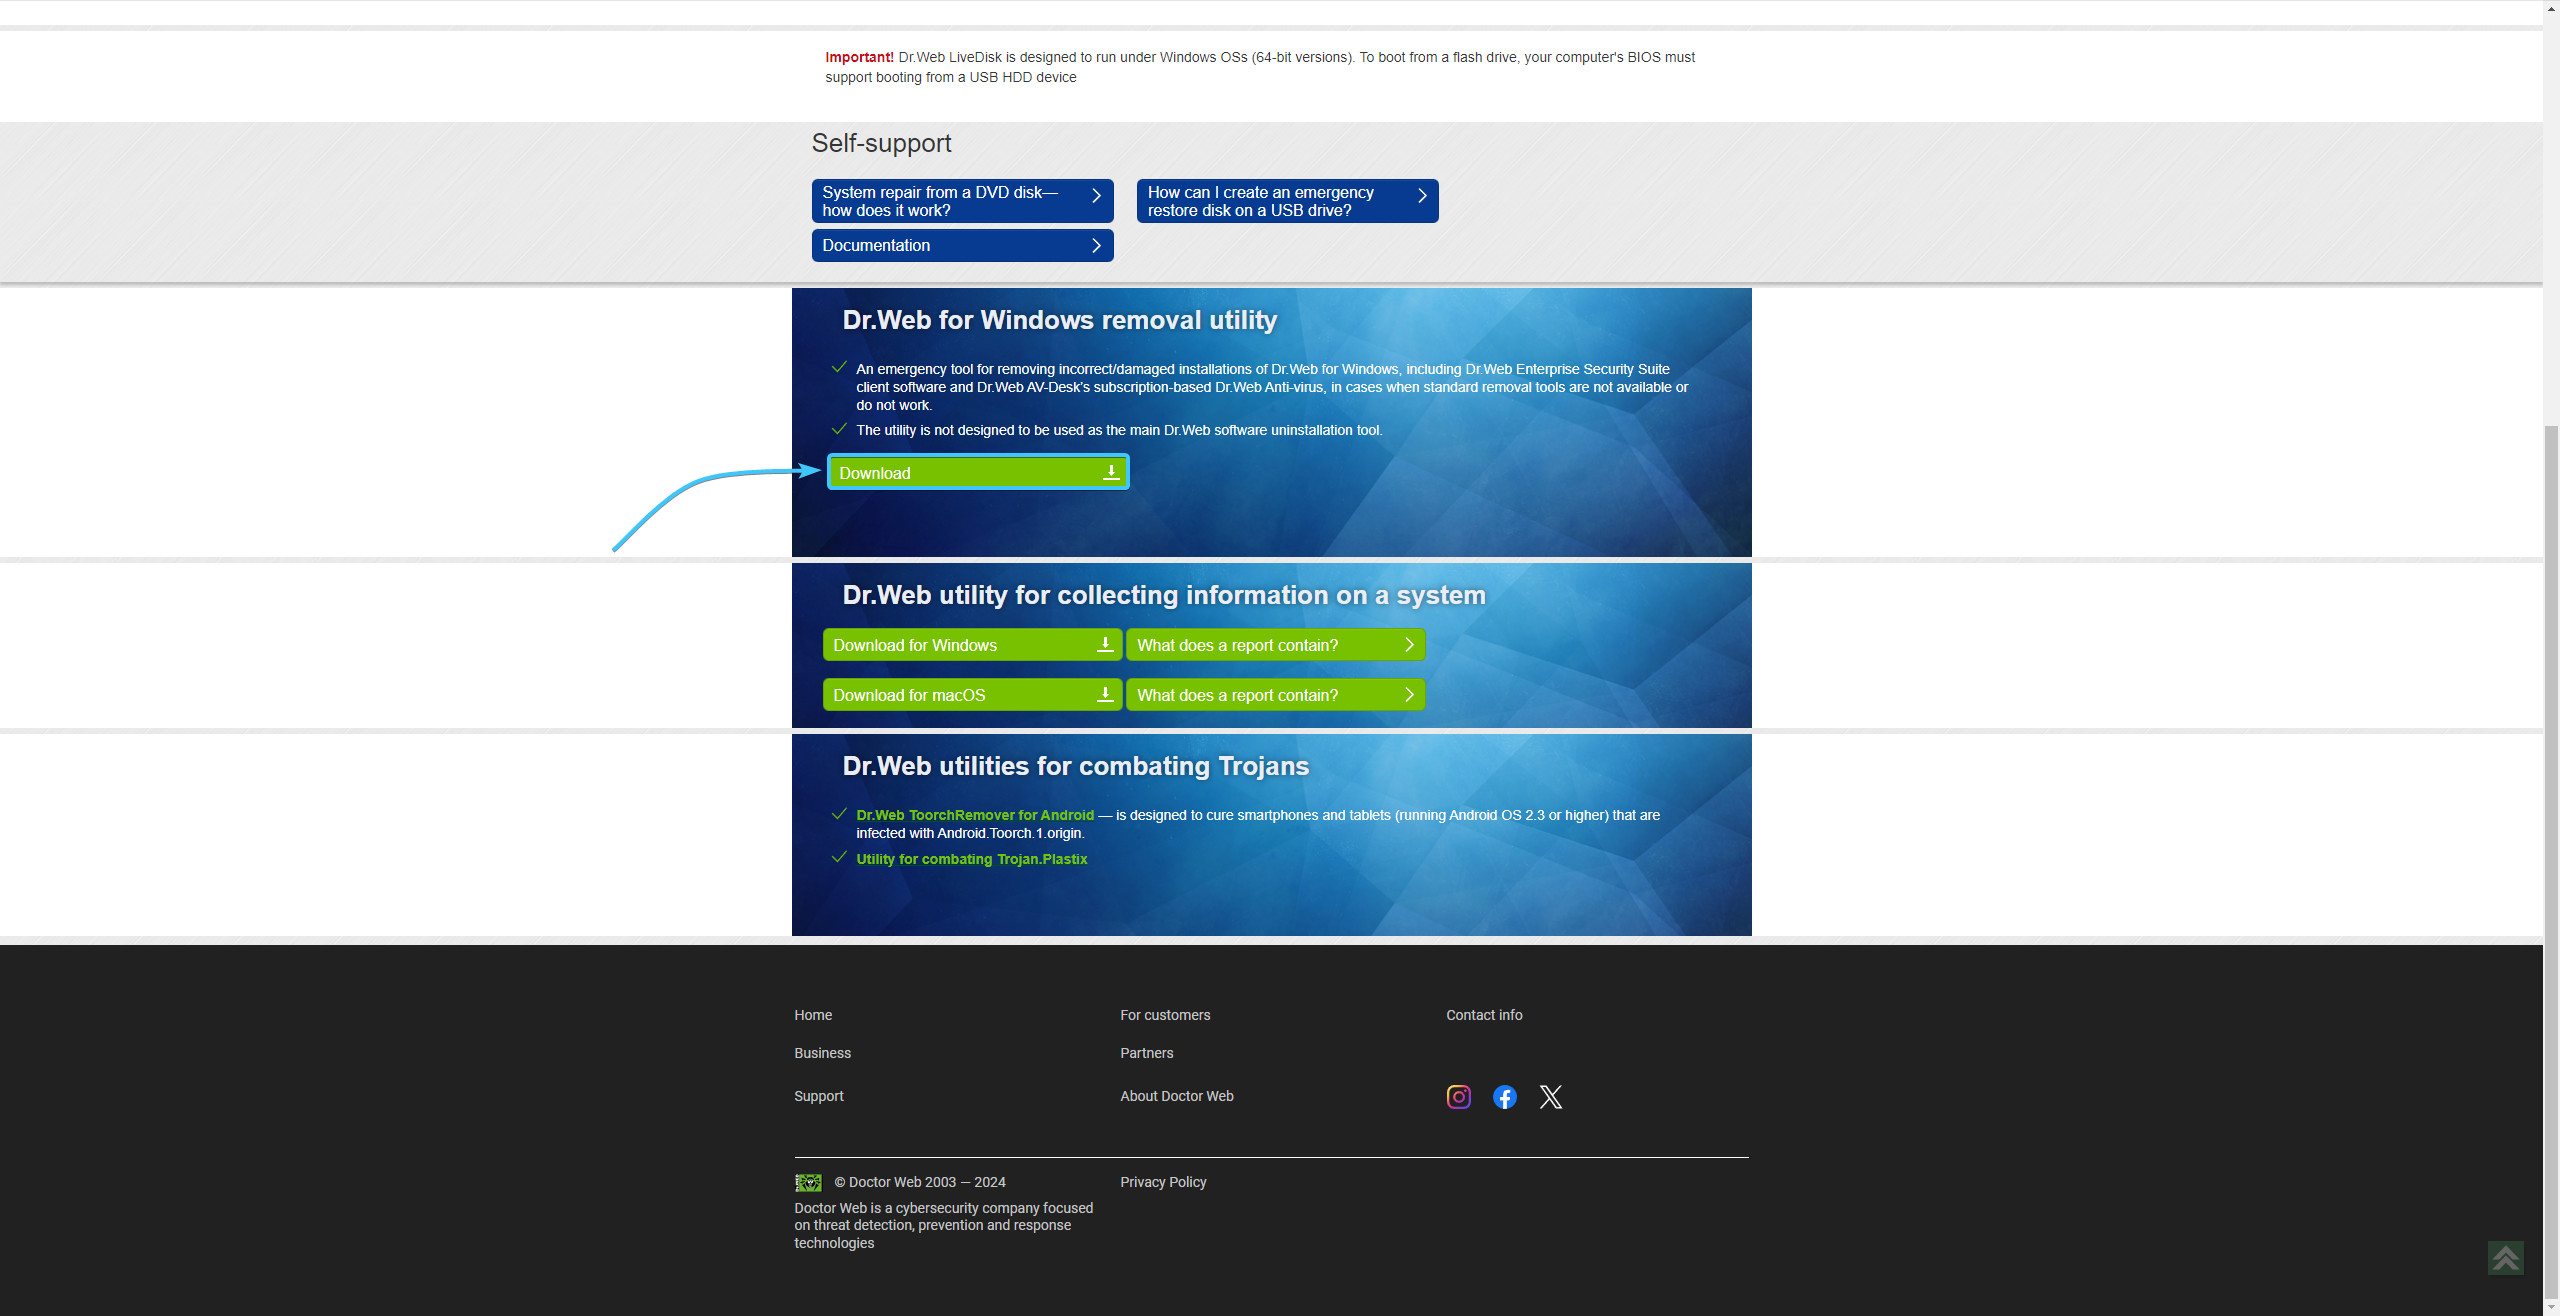Click download icon on Download for Windows
The image size is (2560, 1316).
tap(1105, 645)
